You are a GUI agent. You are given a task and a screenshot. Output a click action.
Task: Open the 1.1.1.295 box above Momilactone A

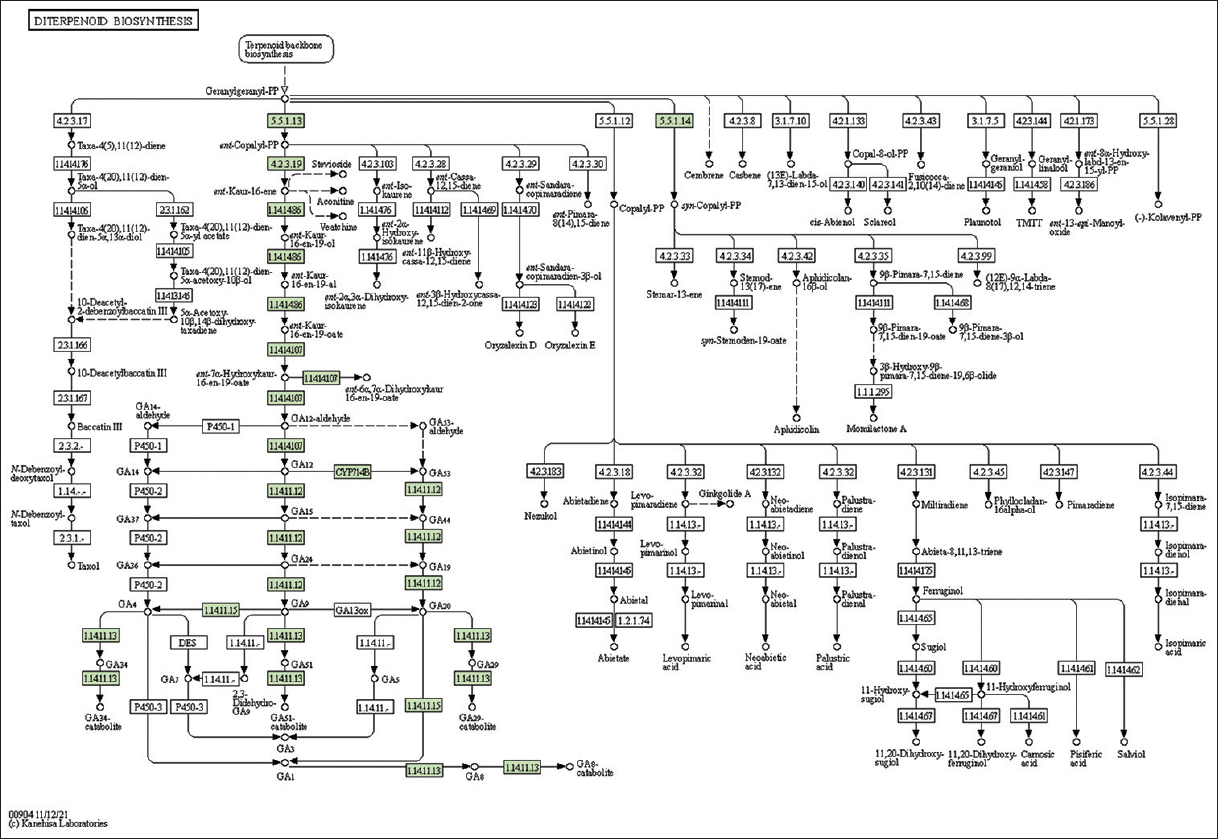(873, 390)
